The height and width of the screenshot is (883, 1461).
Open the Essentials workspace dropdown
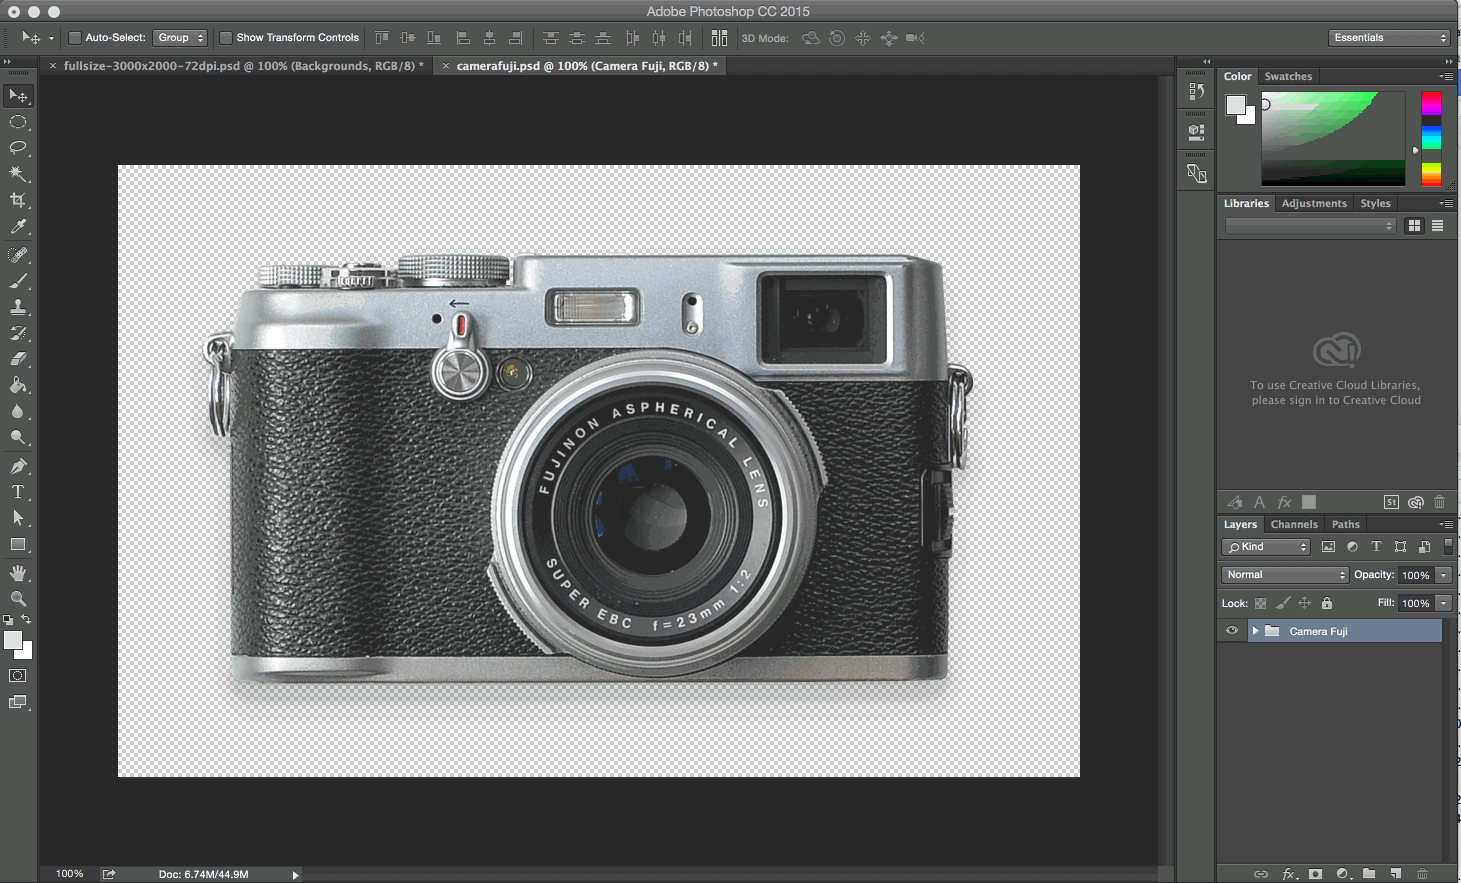click(1390, 38)
